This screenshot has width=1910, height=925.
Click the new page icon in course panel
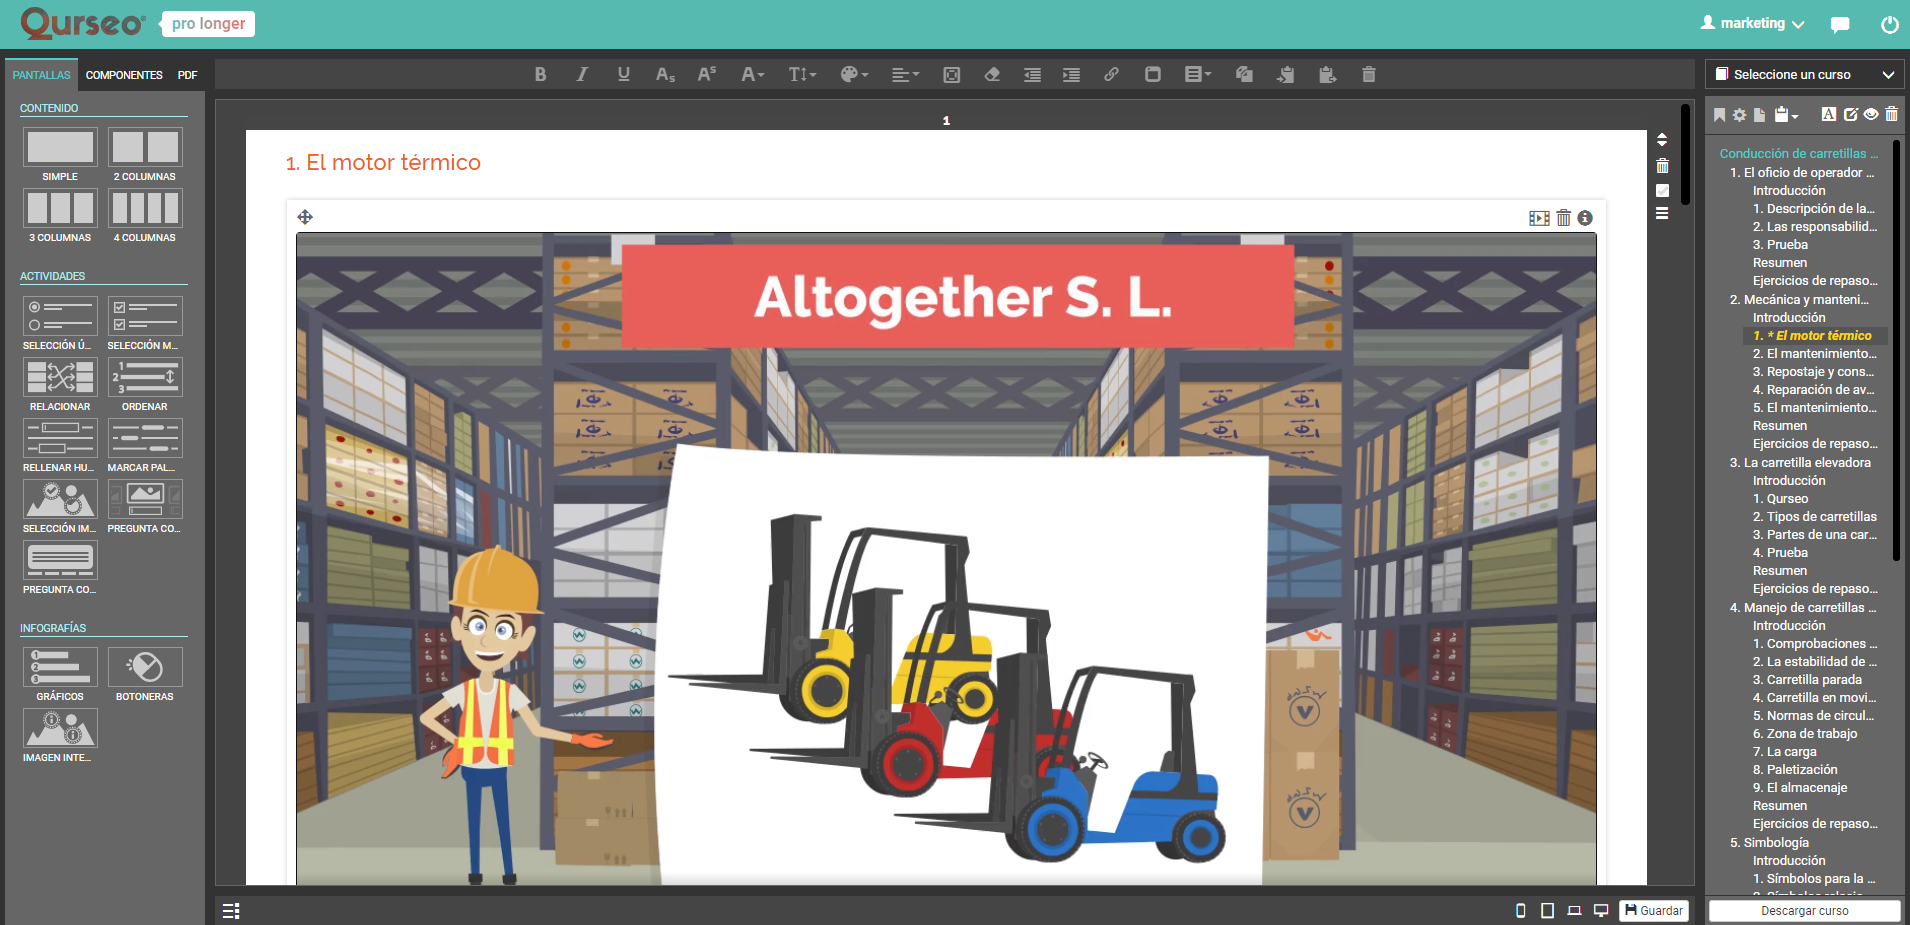coord(1760,115)
